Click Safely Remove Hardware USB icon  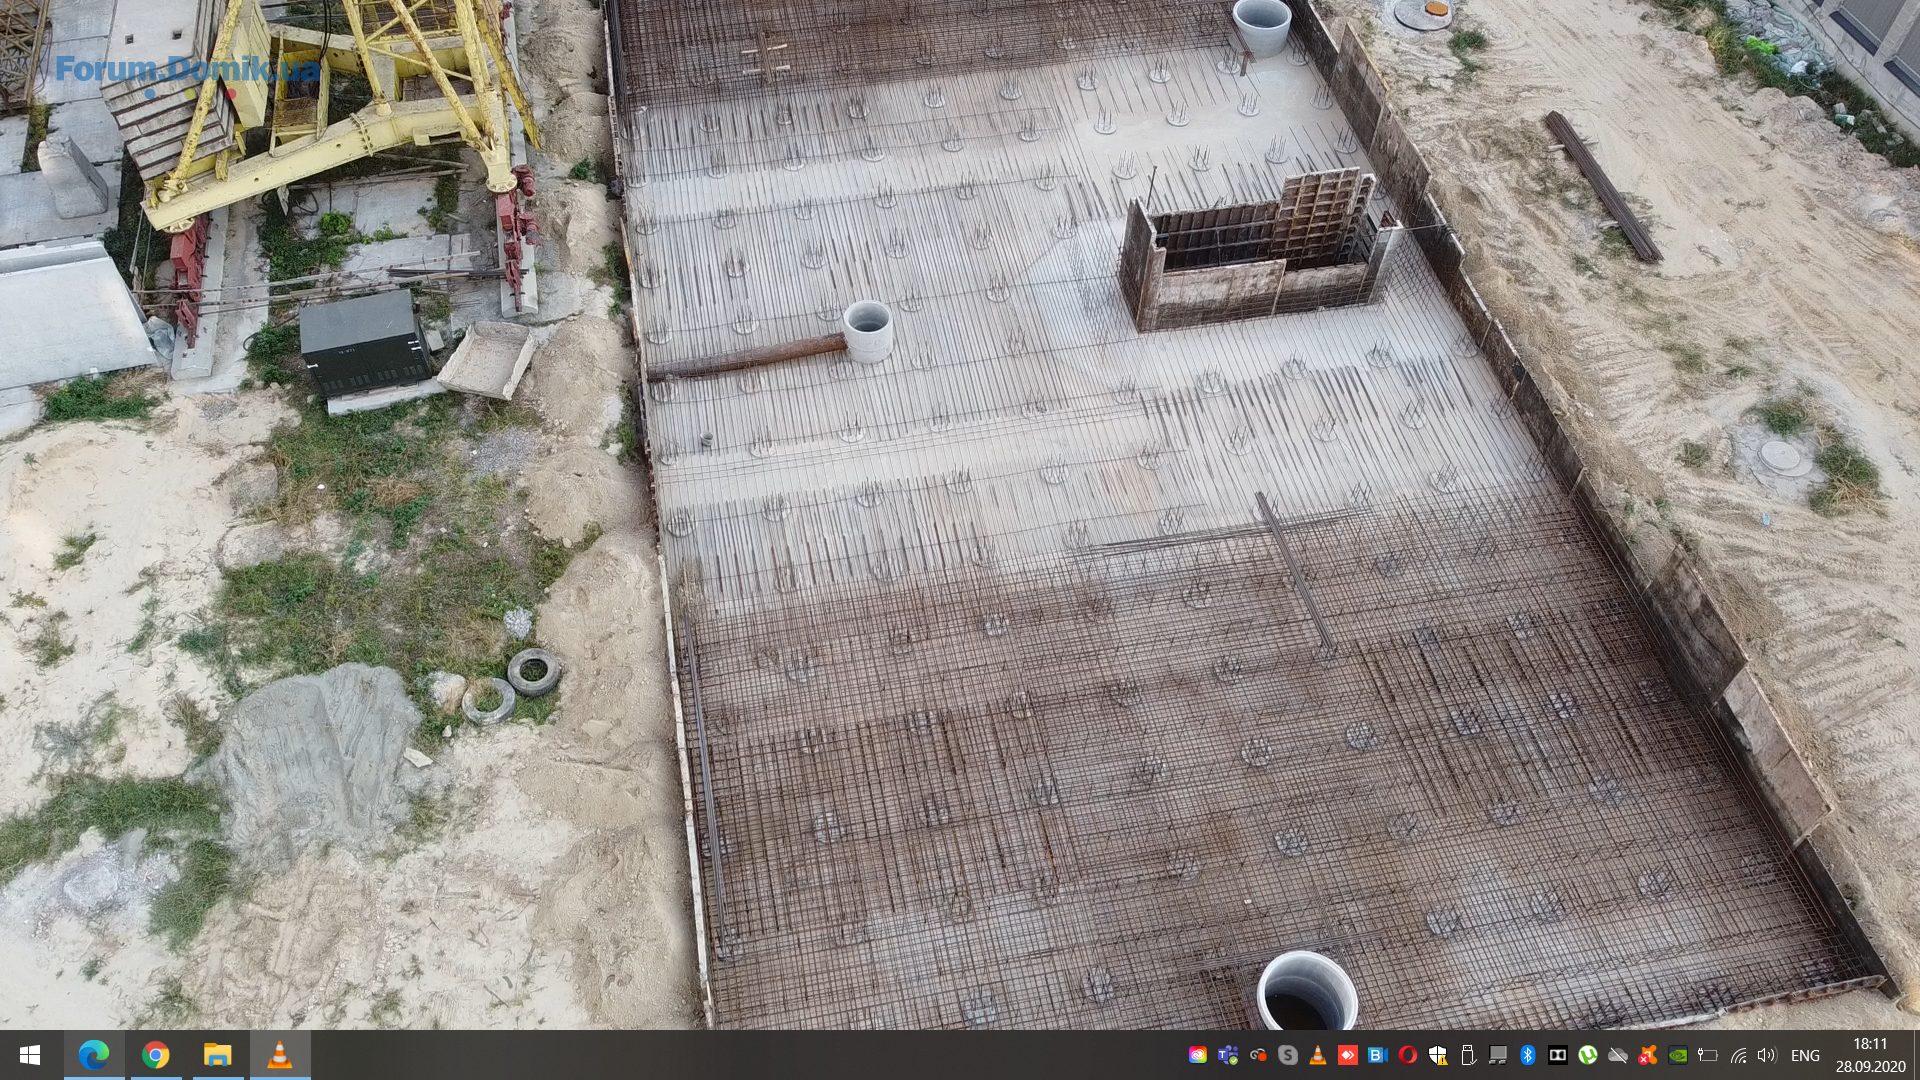1468,1055
